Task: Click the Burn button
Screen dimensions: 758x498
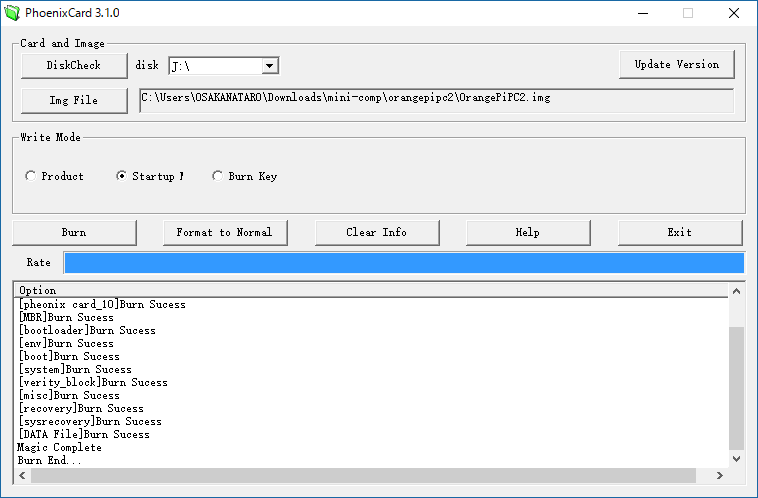Action: [x=74, y=233]
